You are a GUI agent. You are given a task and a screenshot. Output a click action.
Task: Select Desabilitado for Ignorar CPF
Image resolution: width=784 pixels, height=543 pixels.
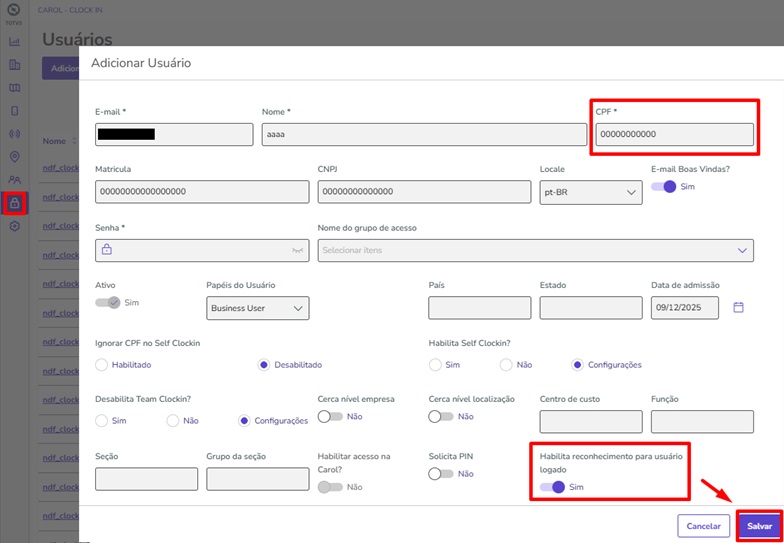click(264, 365)
